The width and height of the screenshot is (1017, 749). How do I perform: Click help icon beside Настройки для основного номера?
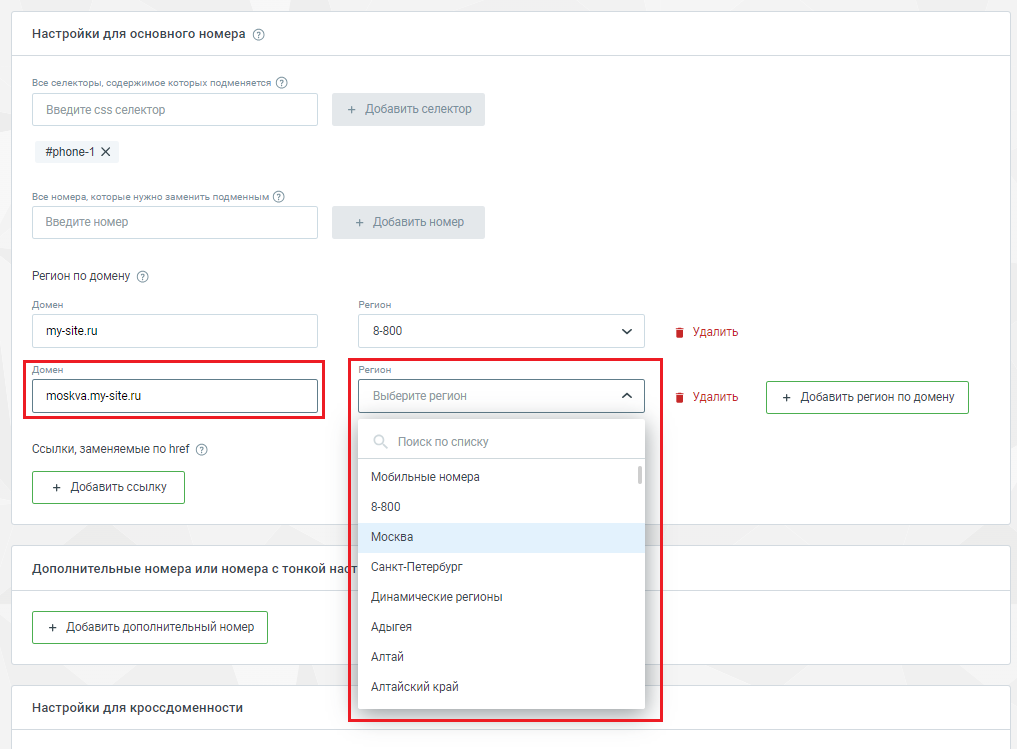coord(258,35)
